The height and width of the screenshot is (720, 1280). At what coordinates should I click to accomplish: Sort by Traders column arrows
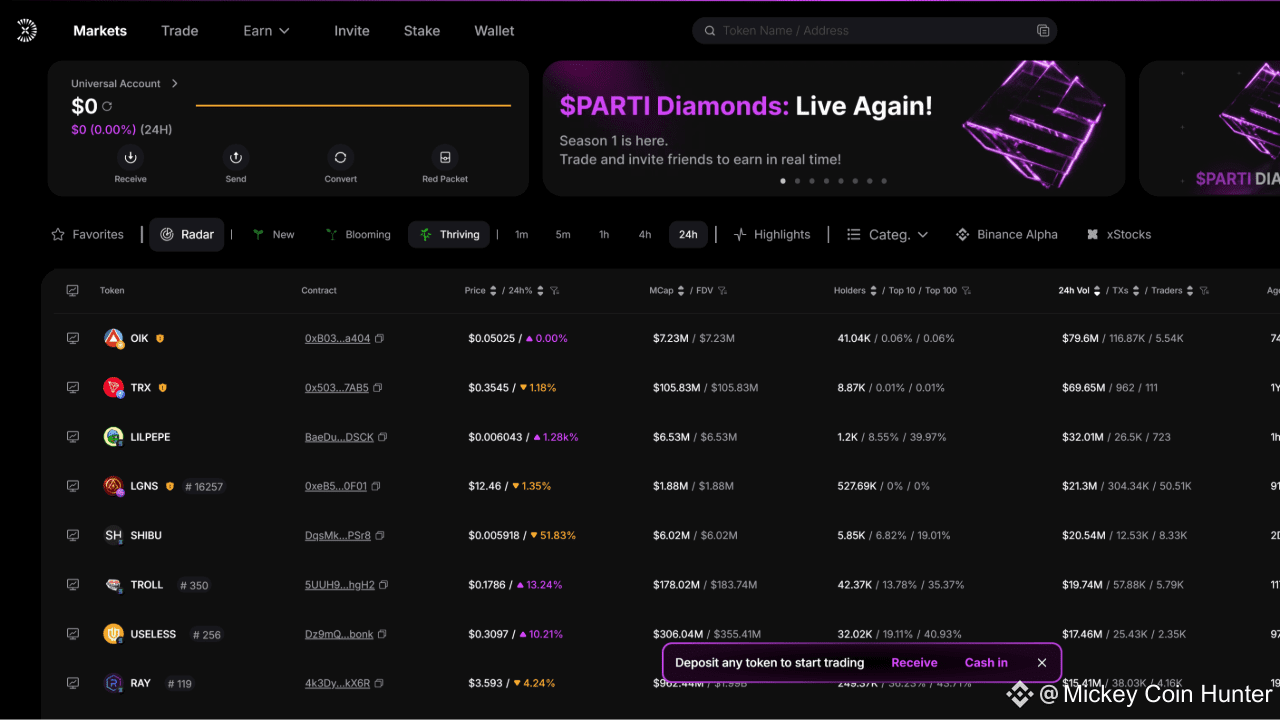[x=1191, y=291]
